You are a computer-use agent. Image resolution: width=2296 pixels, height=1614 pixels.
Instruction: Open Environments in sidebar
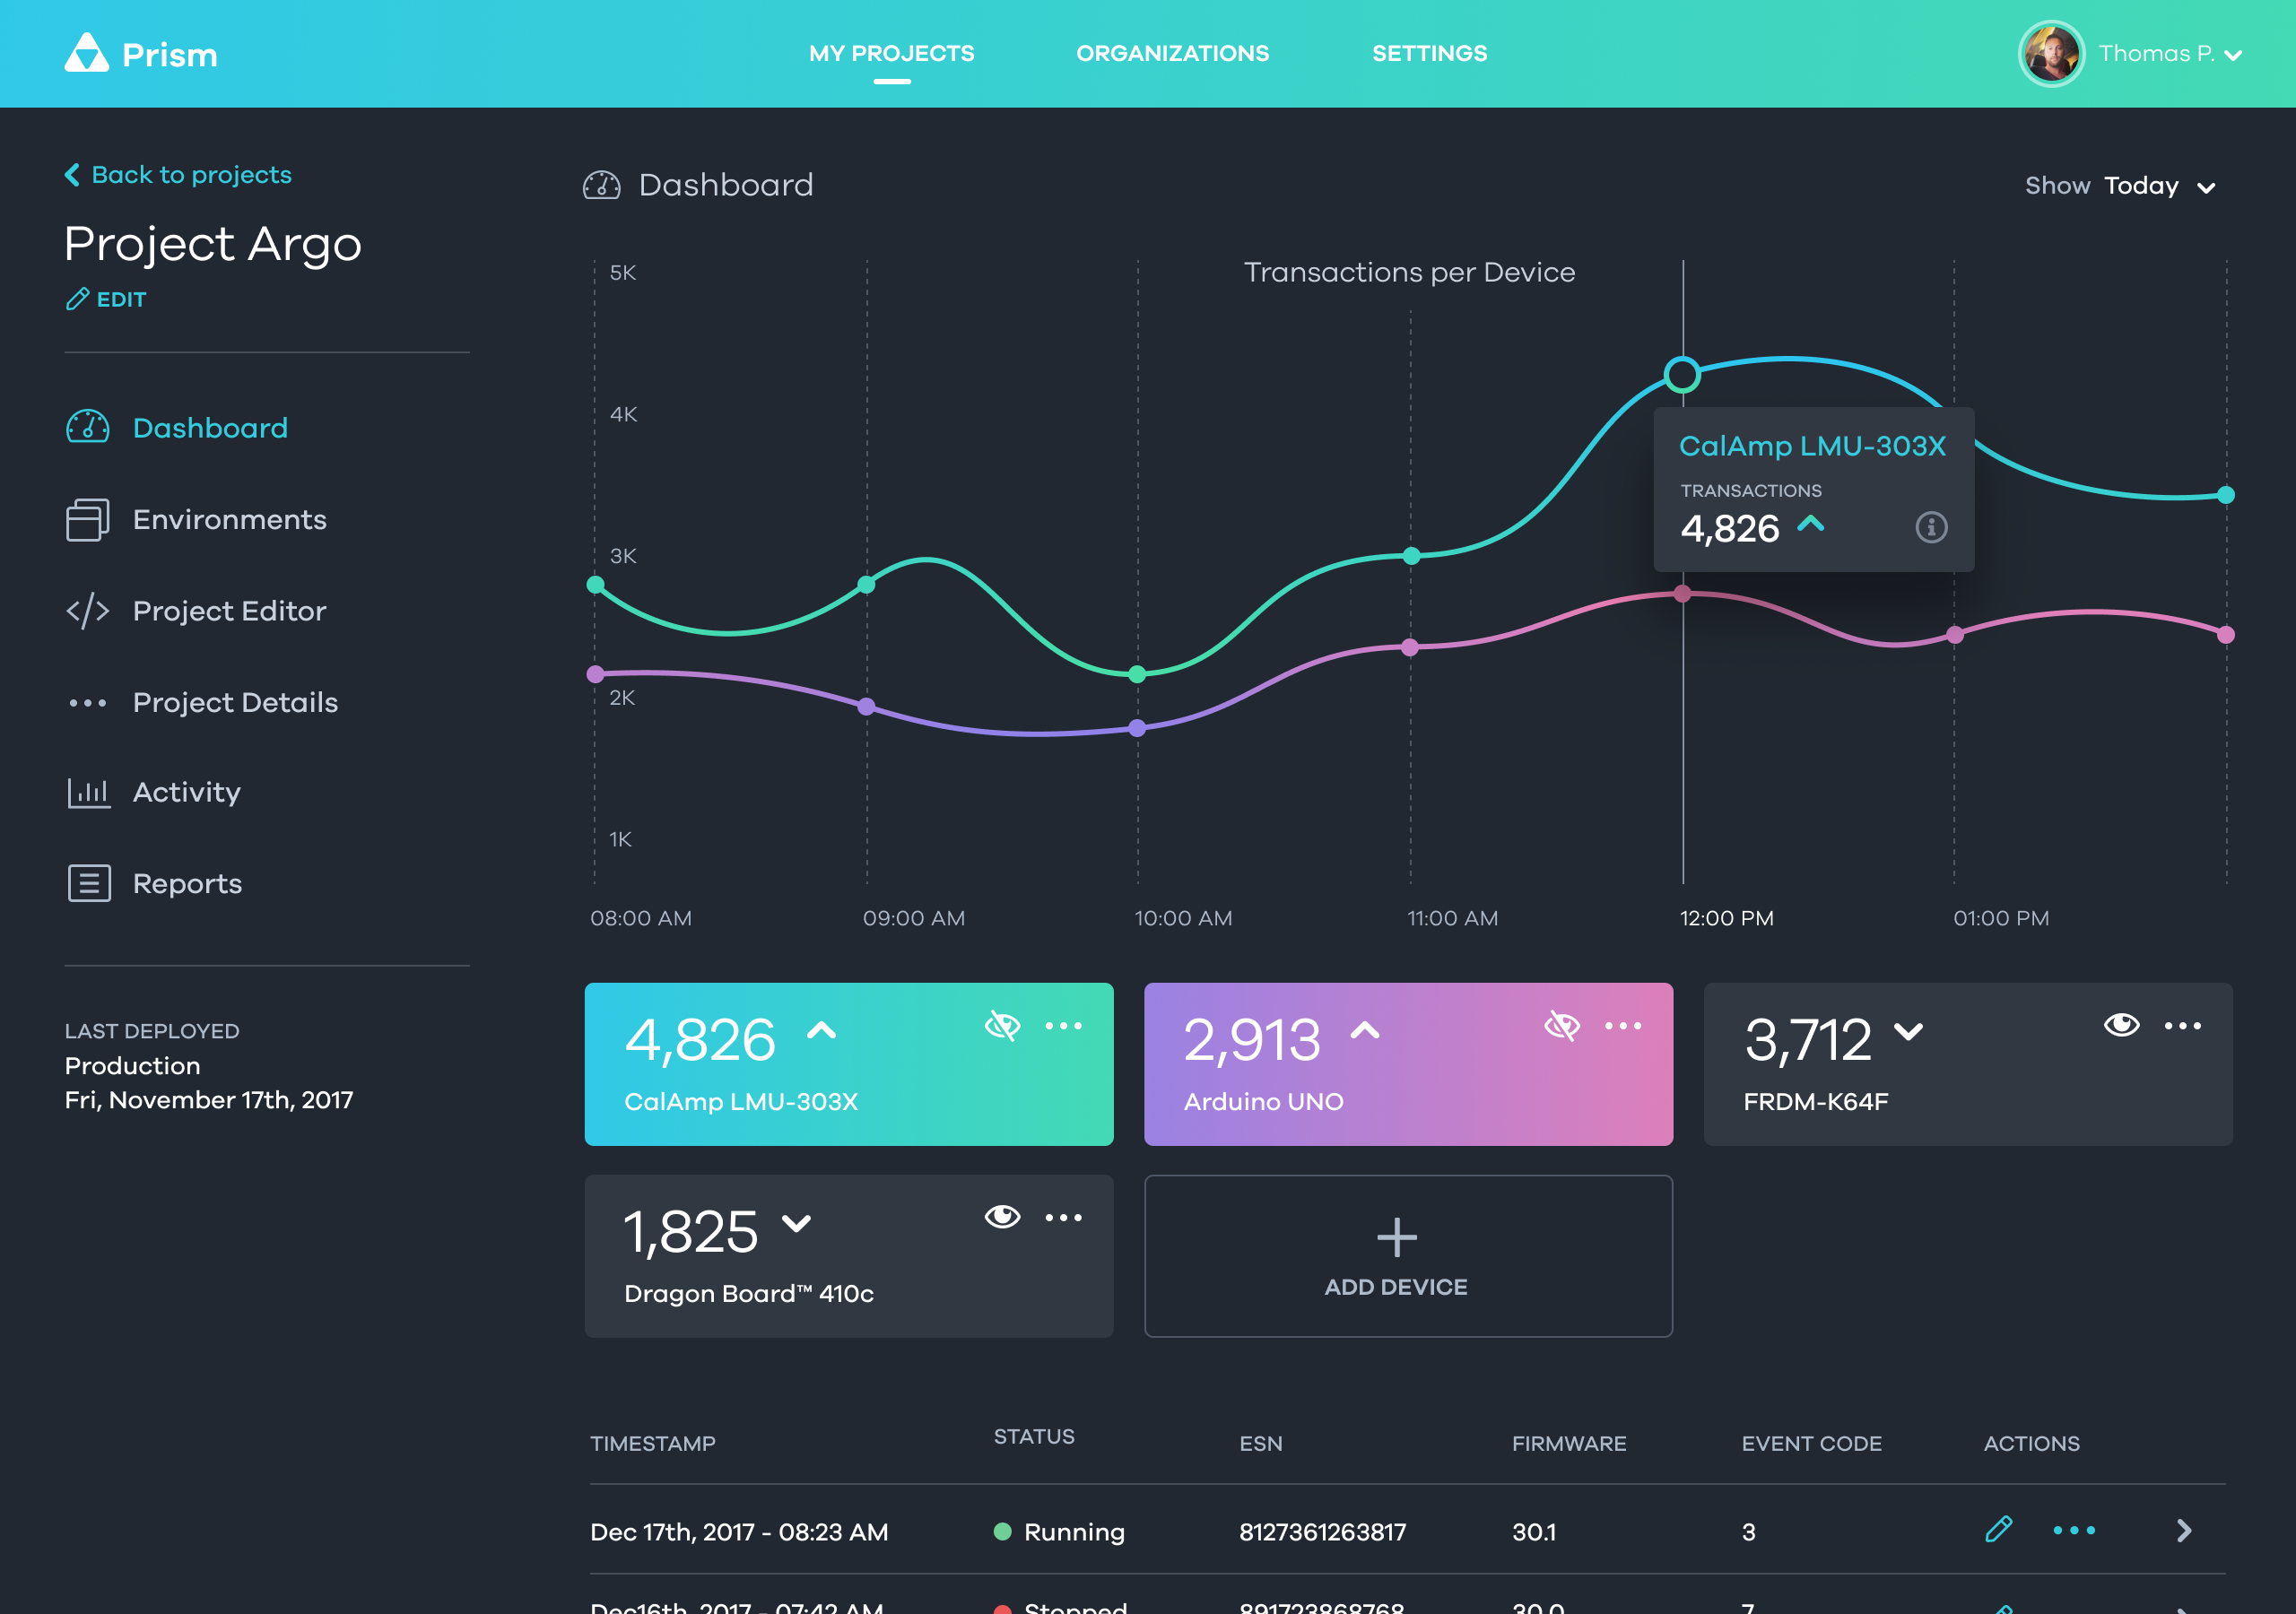[x=229, y=519]
